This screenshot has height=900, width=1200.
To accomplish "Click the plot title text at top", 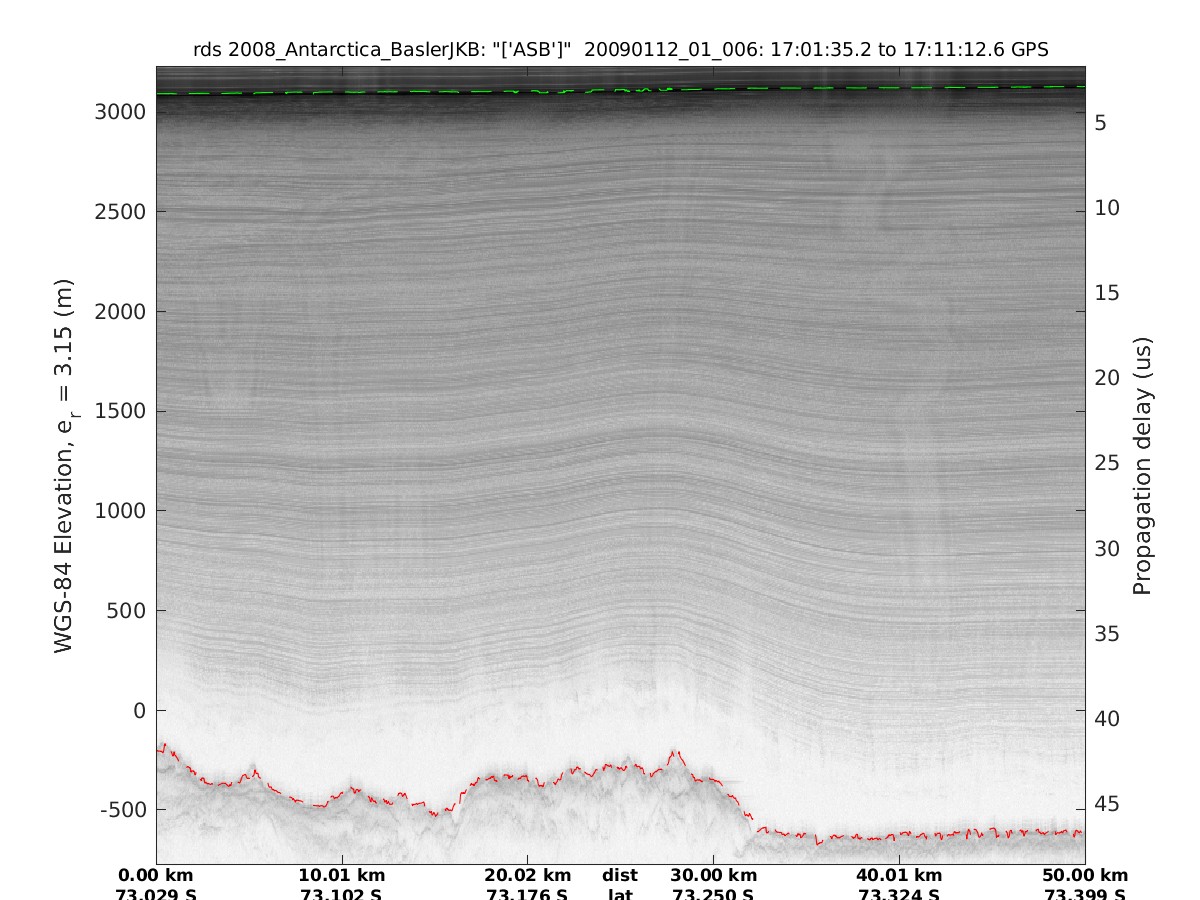I will pyautogui.click(x=620, y=49).
